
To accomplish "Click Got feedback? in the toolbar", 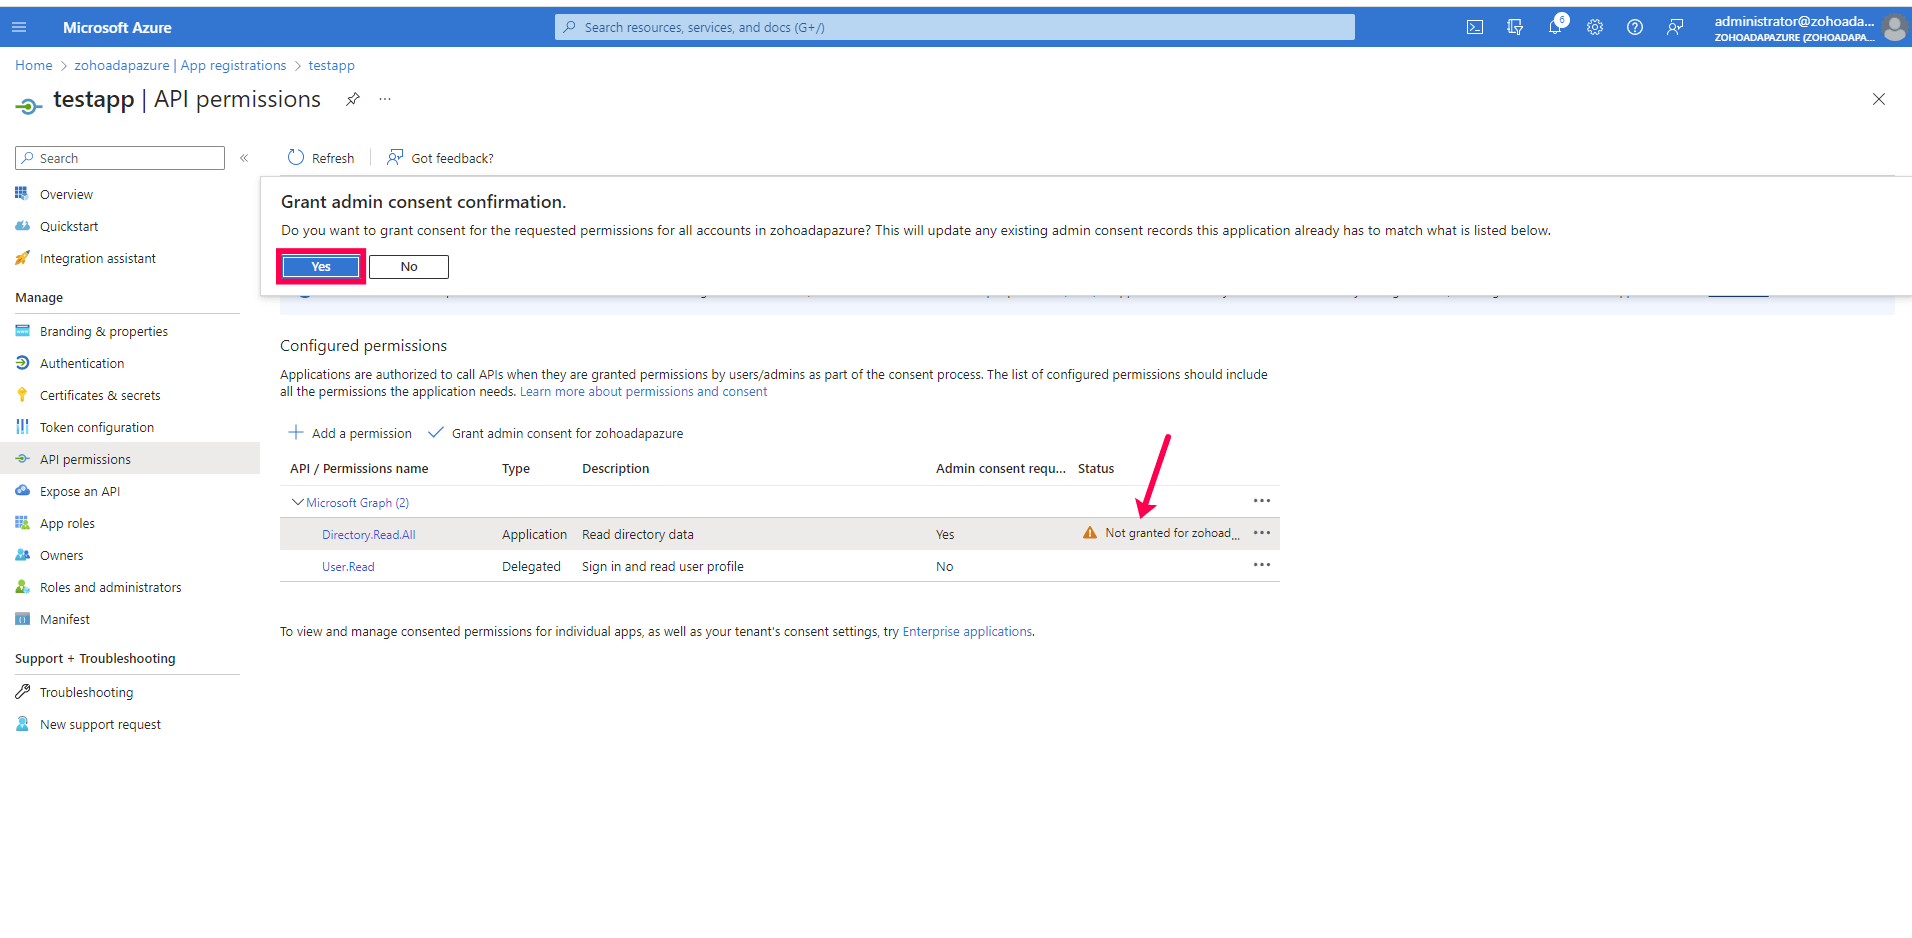I will point(441,158).
